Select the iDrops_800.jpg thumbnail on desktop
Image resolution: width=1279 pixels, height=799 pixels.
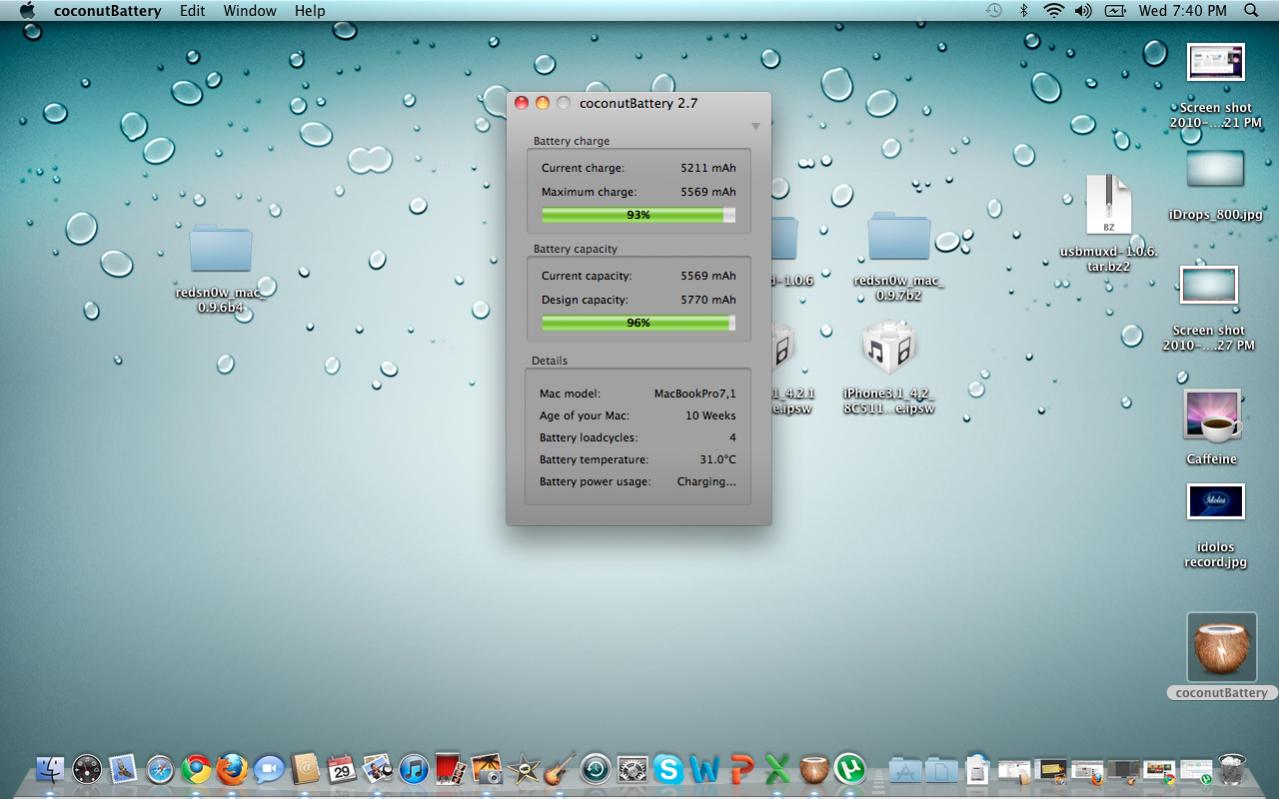[x=1215, y=169]
